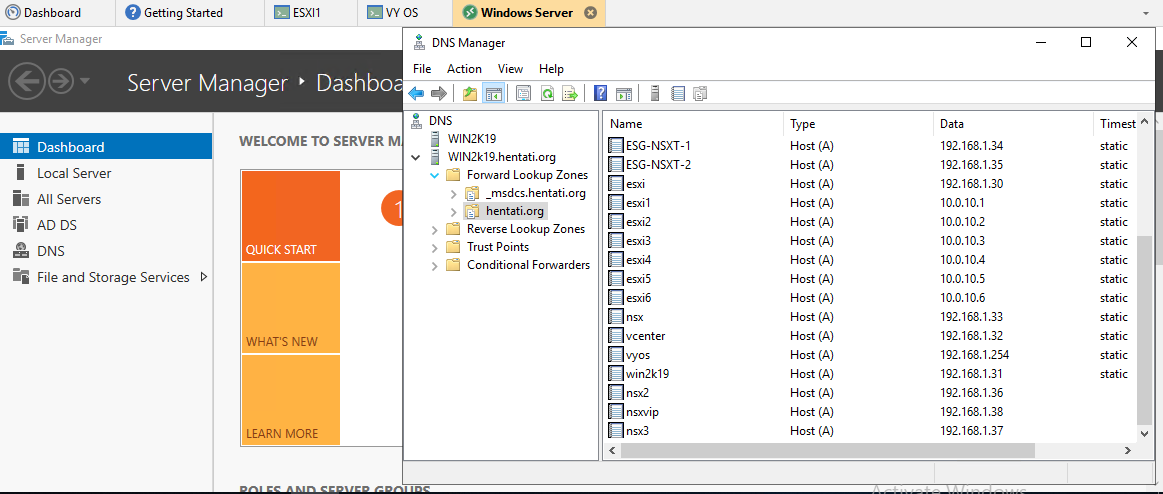Select Local Server in Server Manager sidebar

tap(106, 173)
